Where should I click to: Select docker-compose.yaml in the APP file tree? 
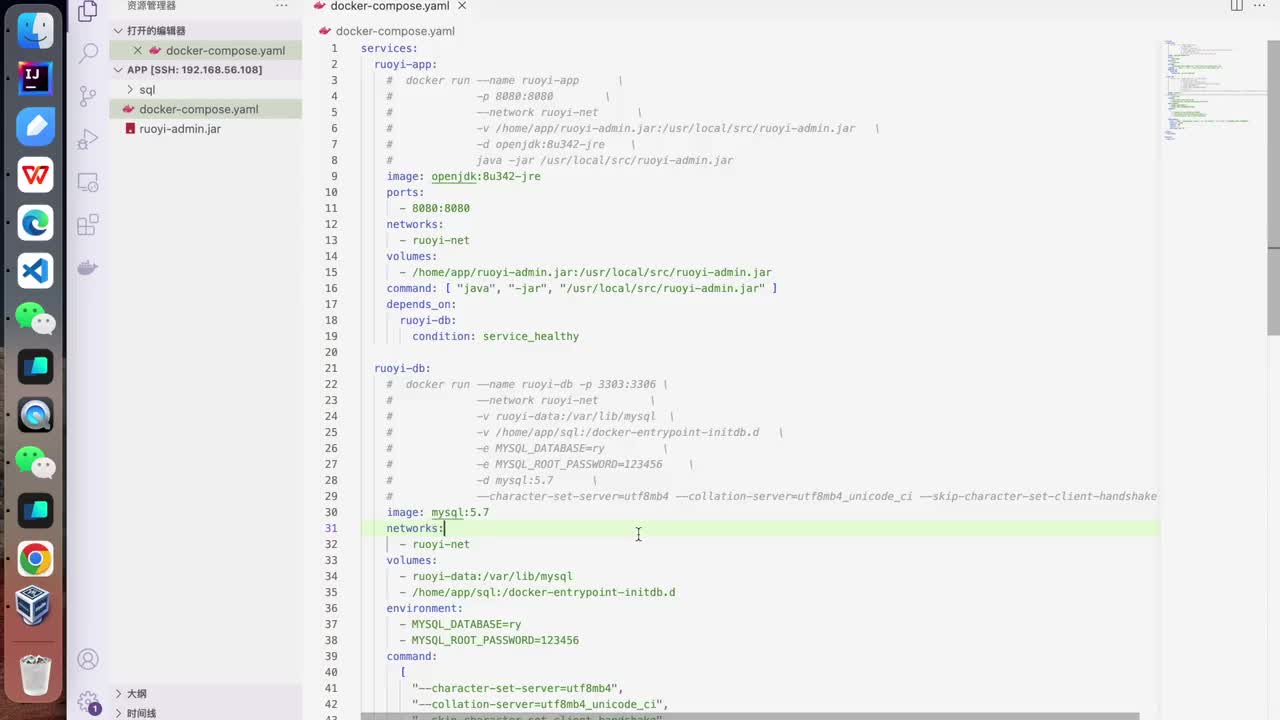198,109
